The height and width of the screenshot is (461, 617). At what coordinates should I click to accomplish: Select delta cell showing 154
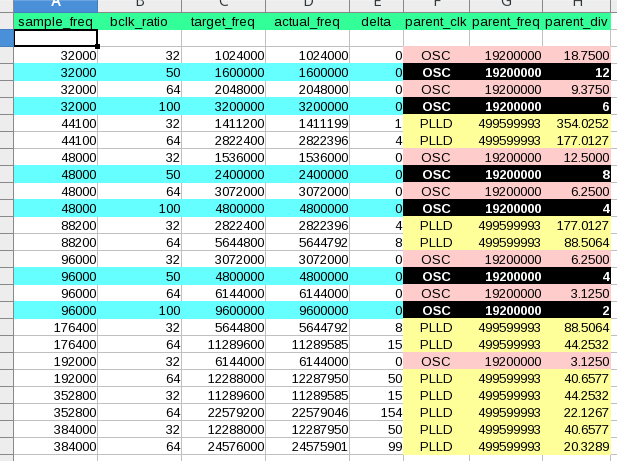click(376, 412)
